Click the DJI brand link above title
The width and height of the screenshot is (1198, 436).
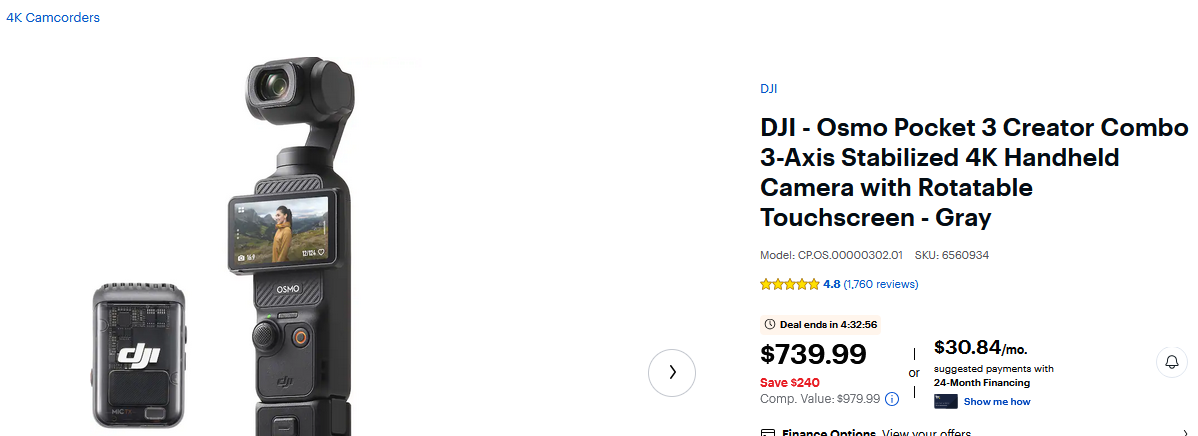coord(768,89)
